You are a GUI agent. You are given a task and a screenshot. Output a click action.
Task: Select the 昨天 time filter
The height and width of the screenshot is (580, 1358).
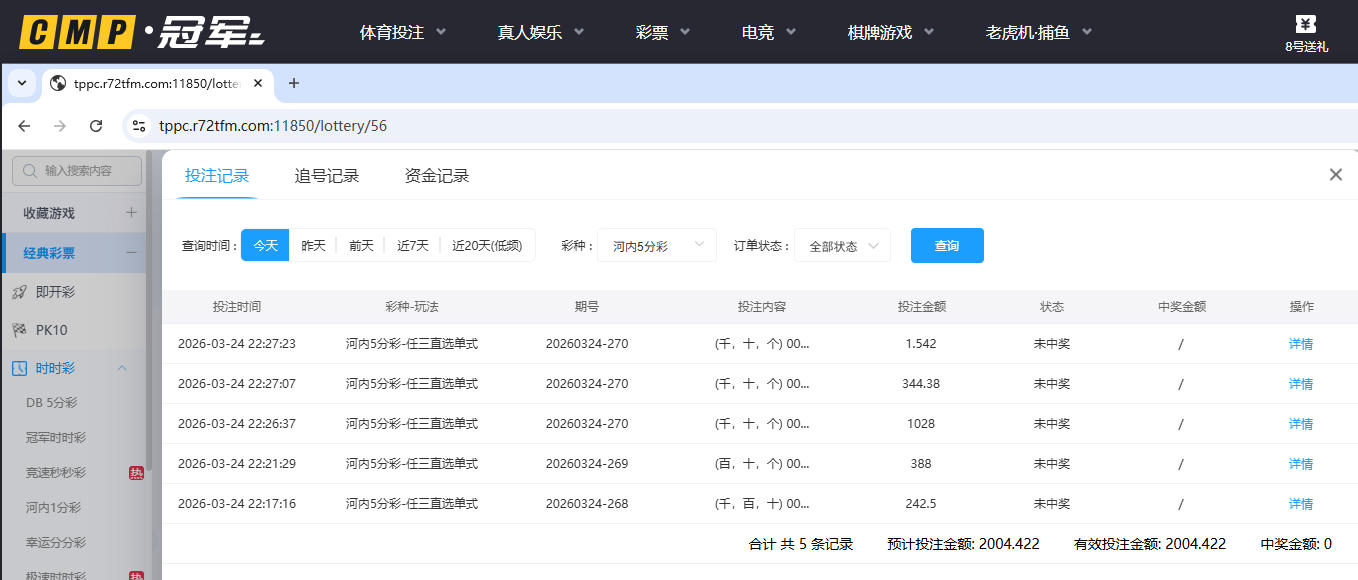pos(313,246)
